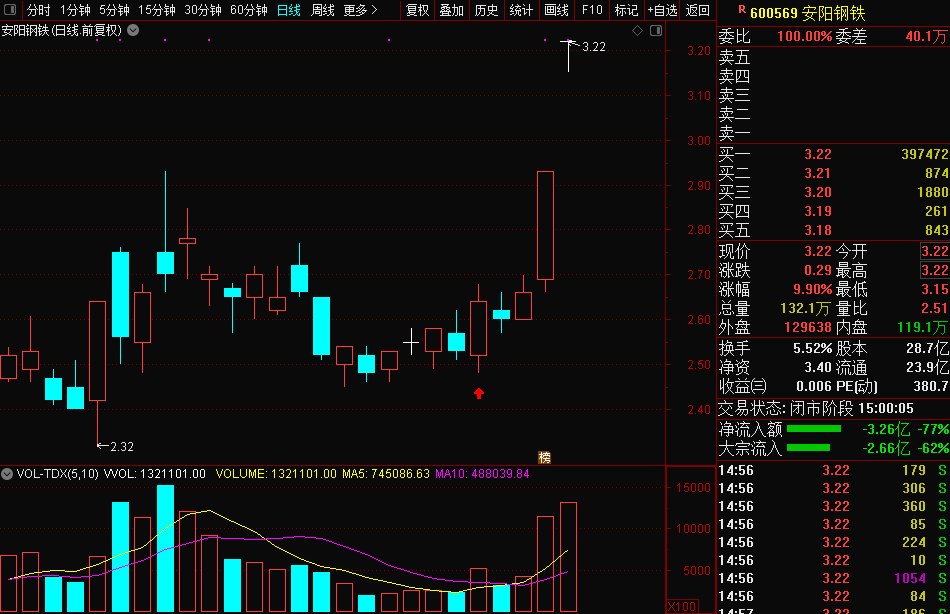950x614 pixels.
Task: Select the 60分钟 period tab
Action: point(248,10)
